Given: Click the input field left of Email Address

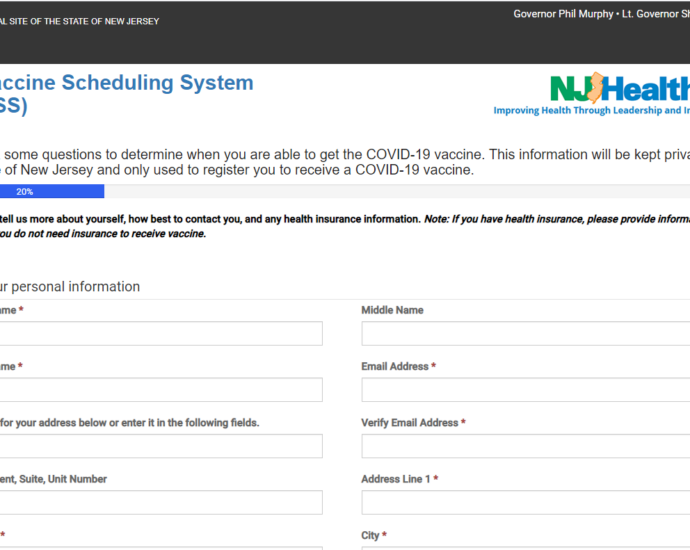Looking at the screenshot, I should [x=160, y=390].
